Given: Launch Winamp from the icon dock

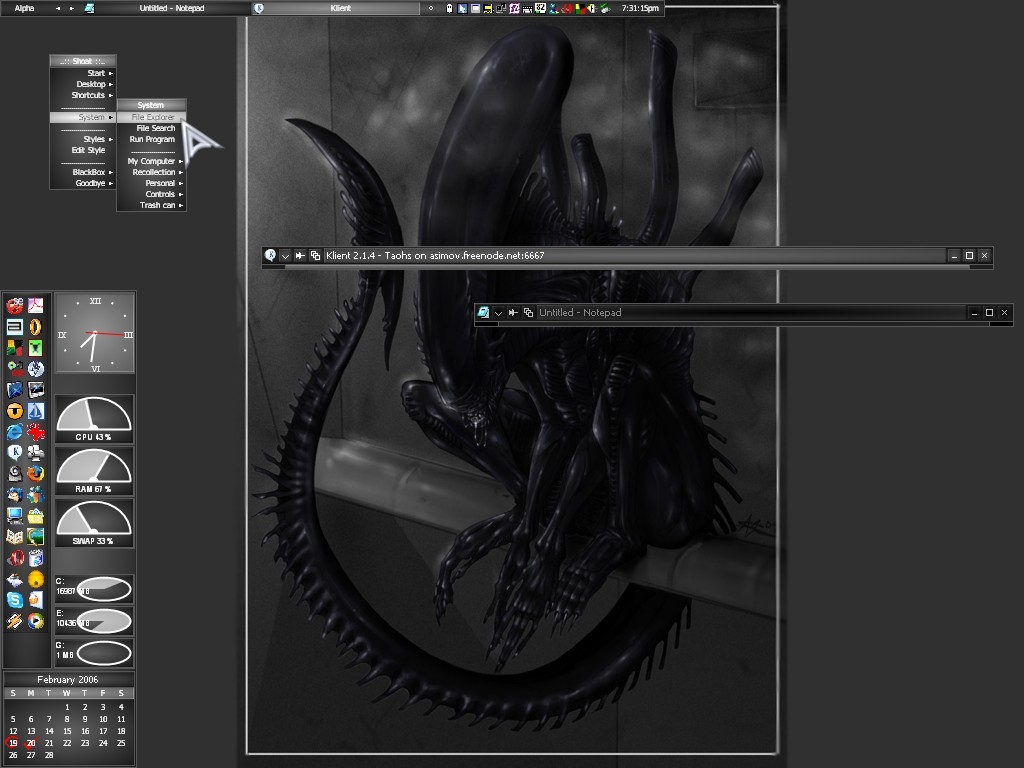Looking at the screenshot, I should 14,620.
